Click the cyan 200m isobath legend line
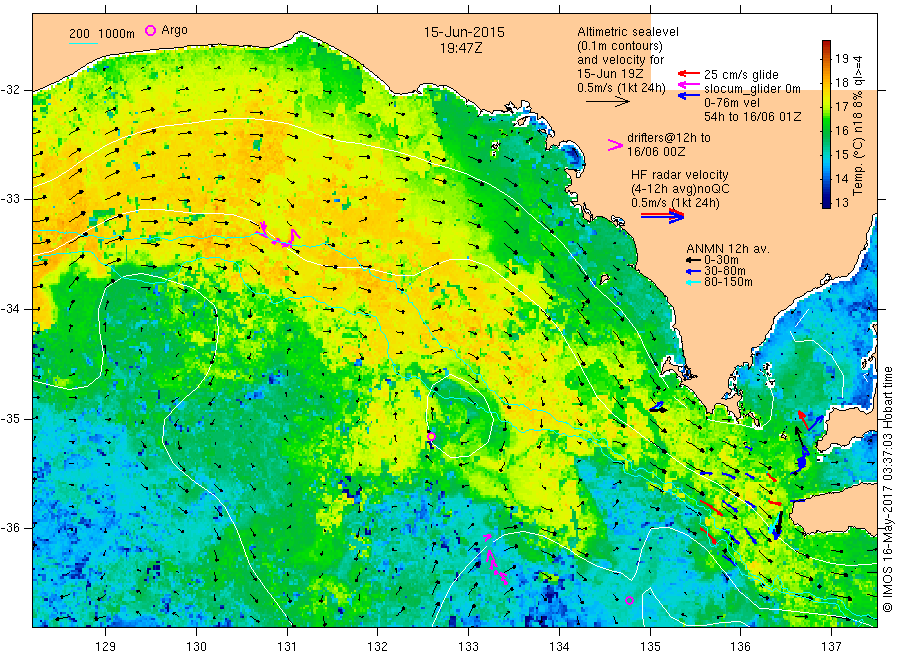The width and height of the screenshot is (900, 660). [83, 43]
